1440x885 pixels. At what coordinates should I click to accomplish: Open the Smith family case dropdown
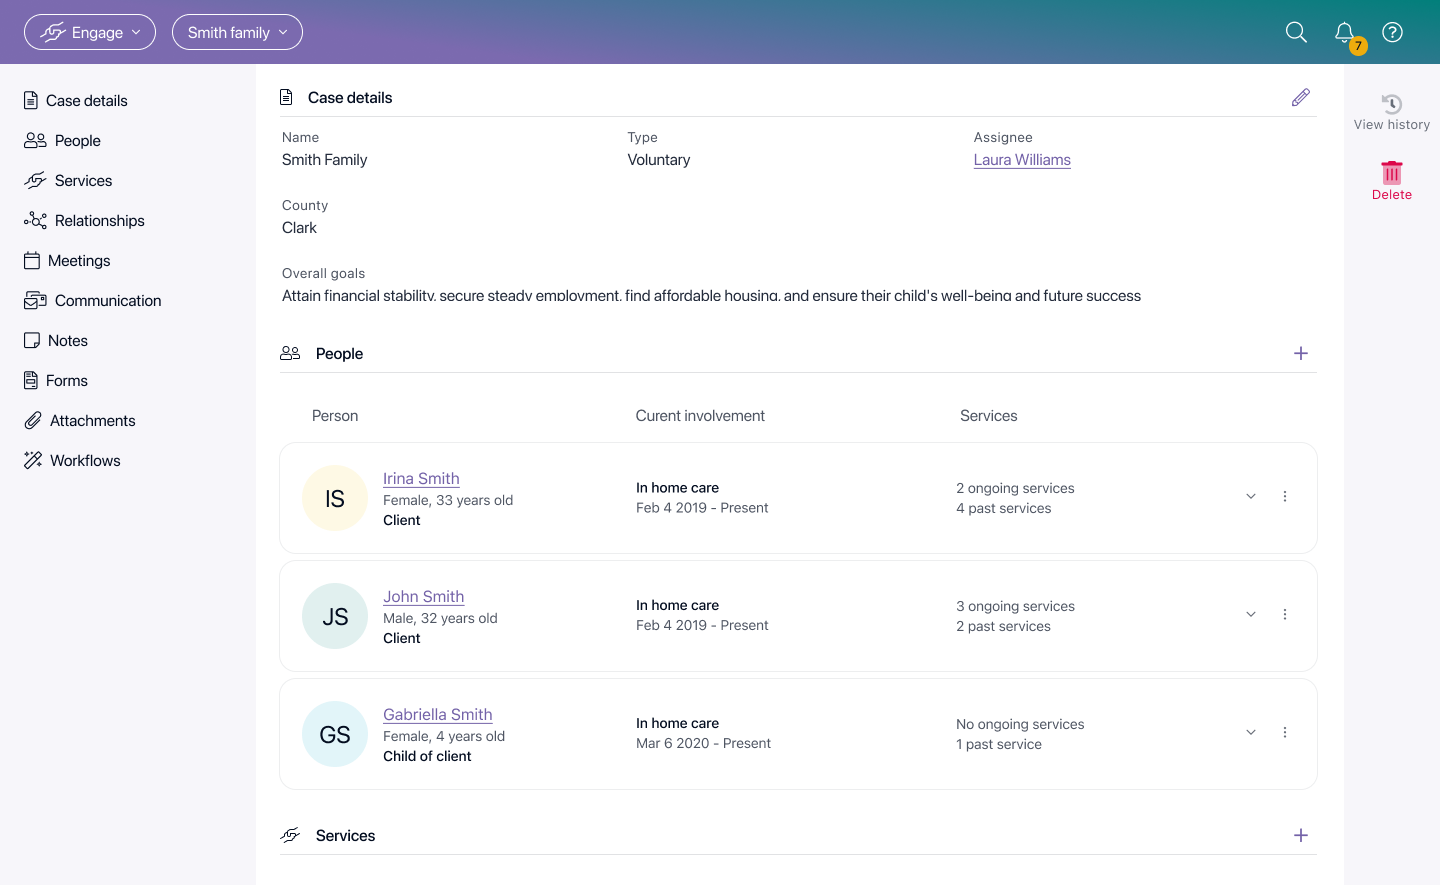click(x=237, y=32)
